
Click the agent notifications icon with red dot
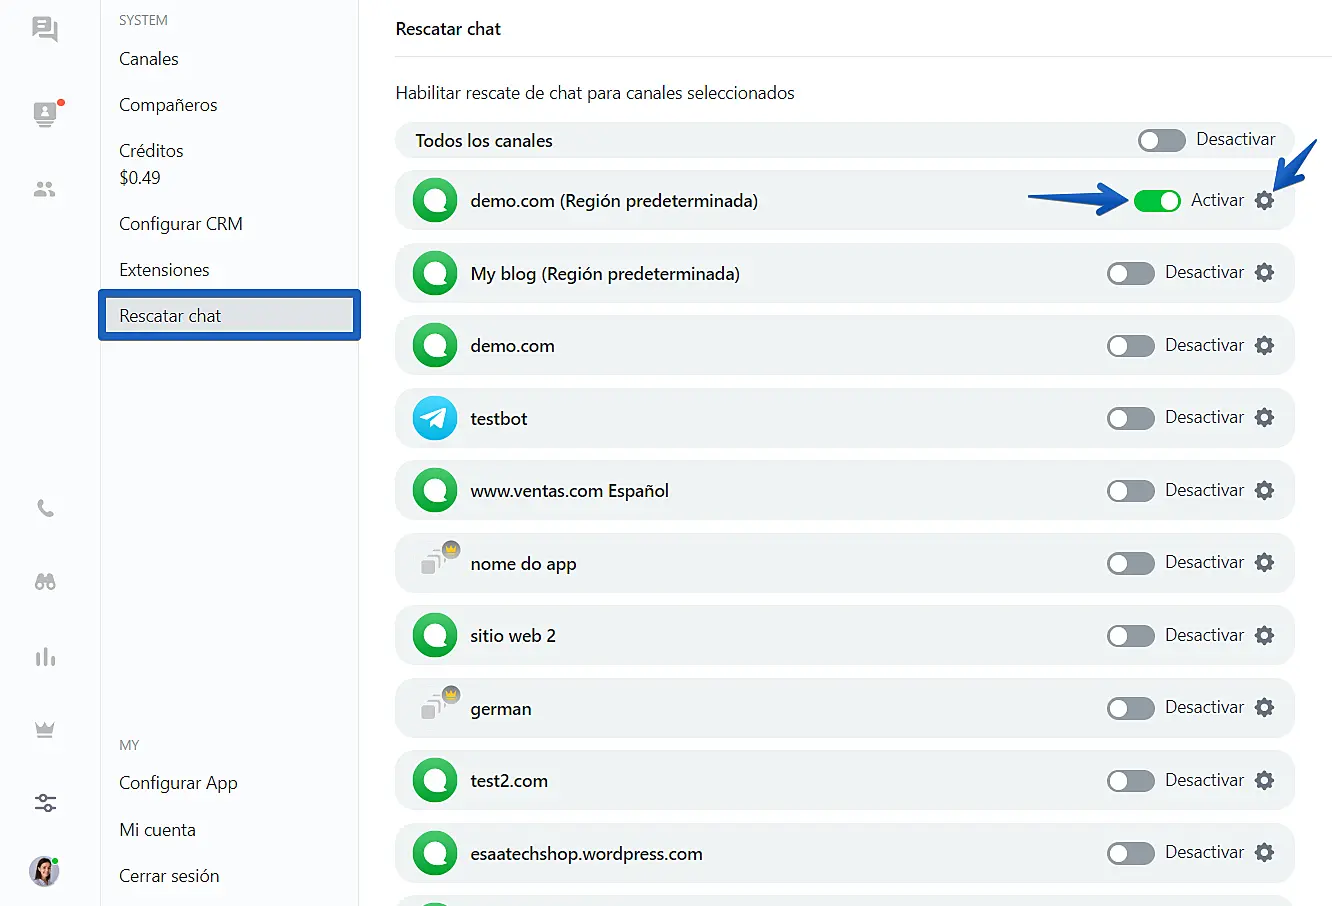pyautogui.click(x=45, y=114)
